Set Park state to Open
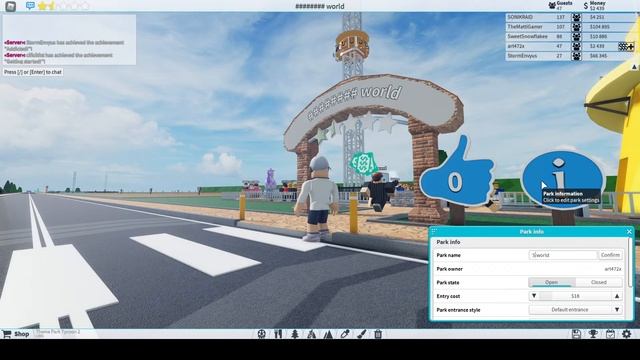The height and width of the screenshot is (360, 640). [551, 282]
